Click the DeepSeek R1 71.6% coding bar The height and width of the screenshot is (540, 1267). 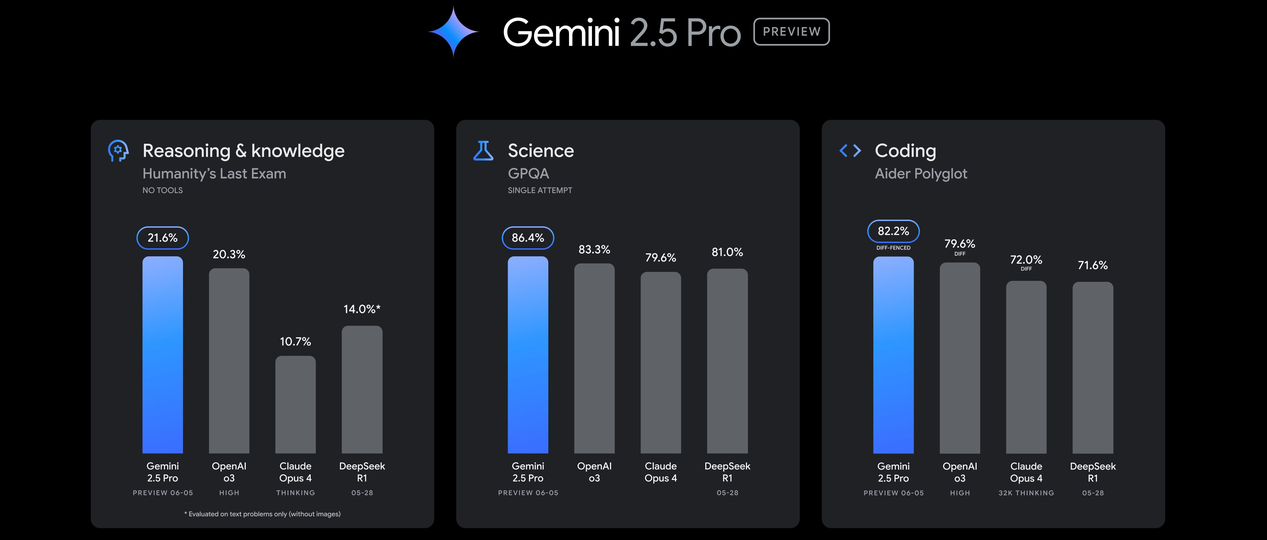coord(1092,367)
